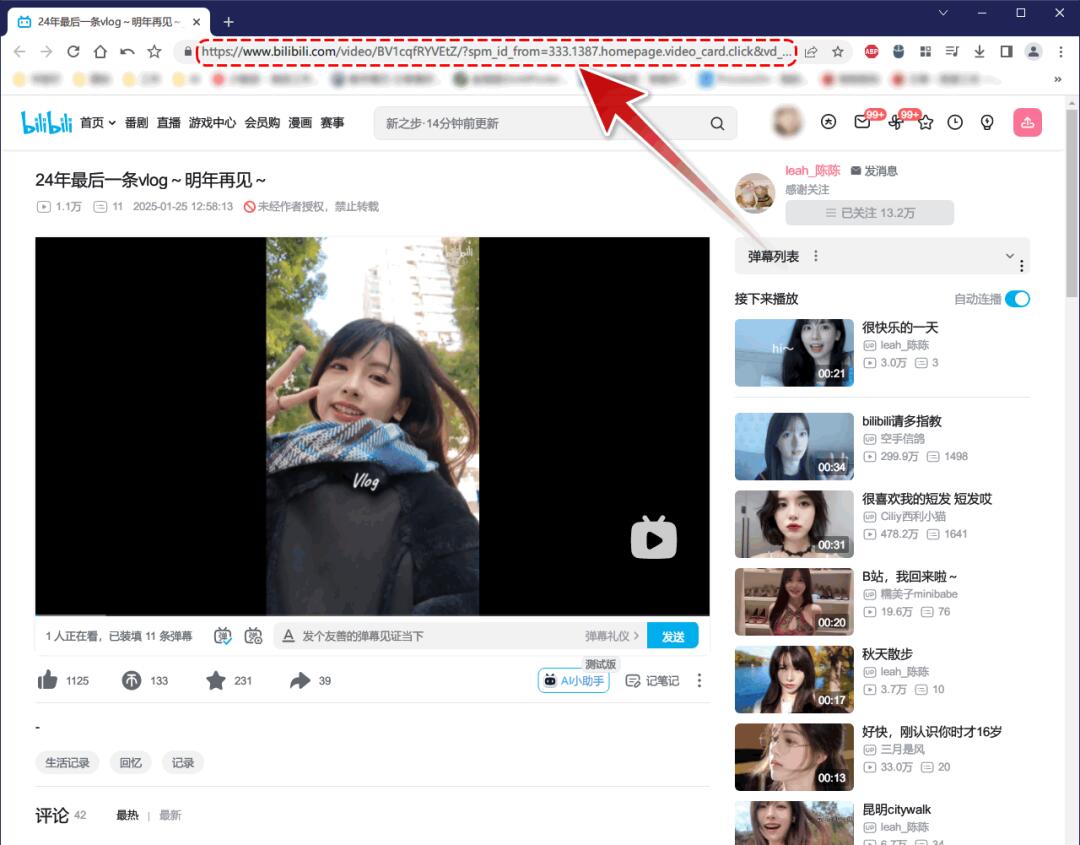Image resolution: width=1080 pixels, height=845 pixels.
Task: Open 好快，刚认识你时才16岁 video title
Action: (932, 731)
